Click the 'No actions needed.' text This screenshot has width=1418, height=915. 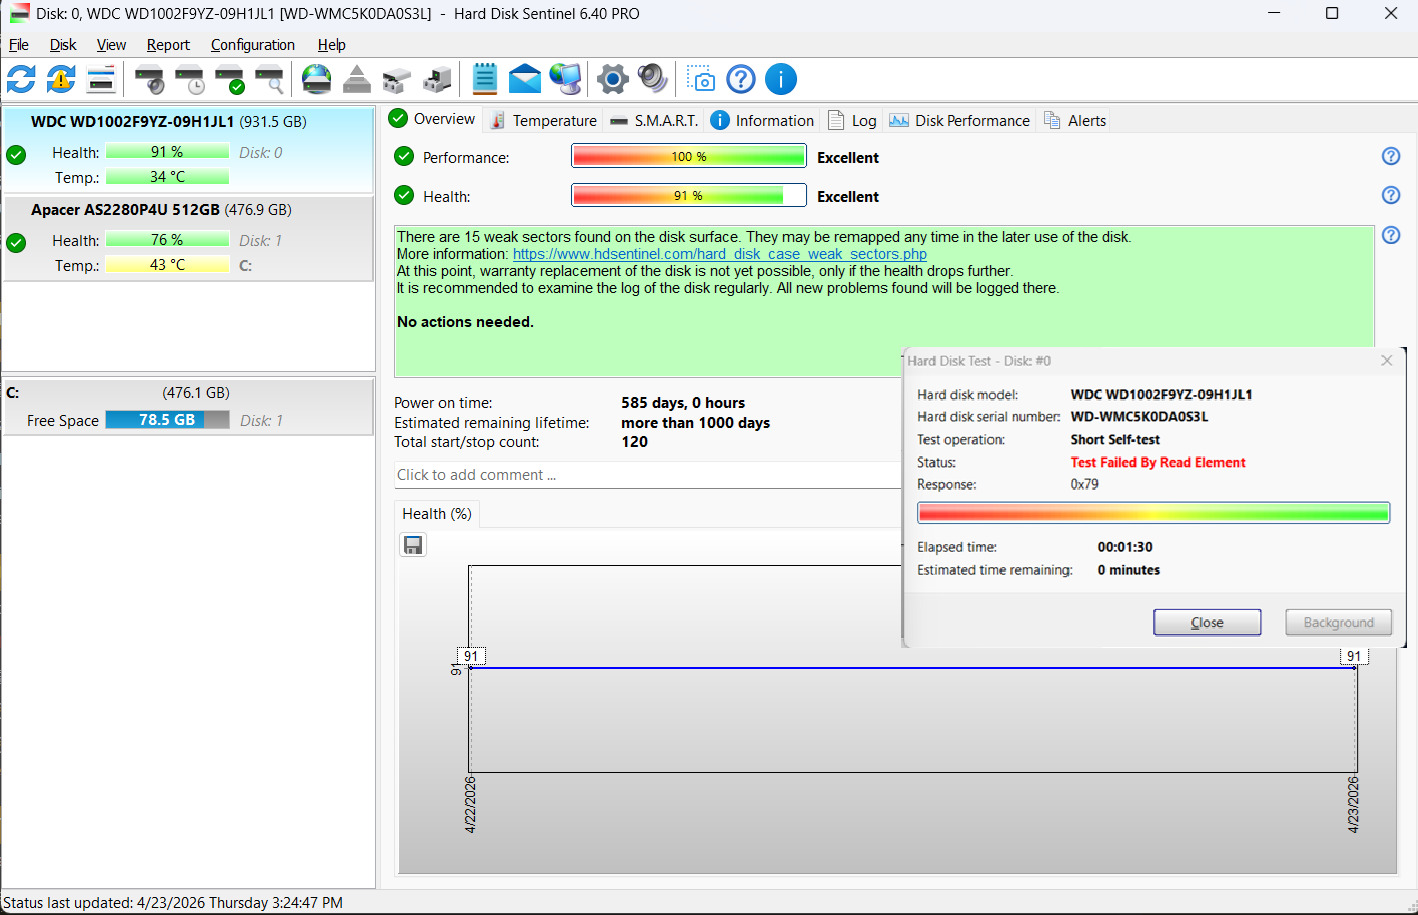(x=465, y=322)
